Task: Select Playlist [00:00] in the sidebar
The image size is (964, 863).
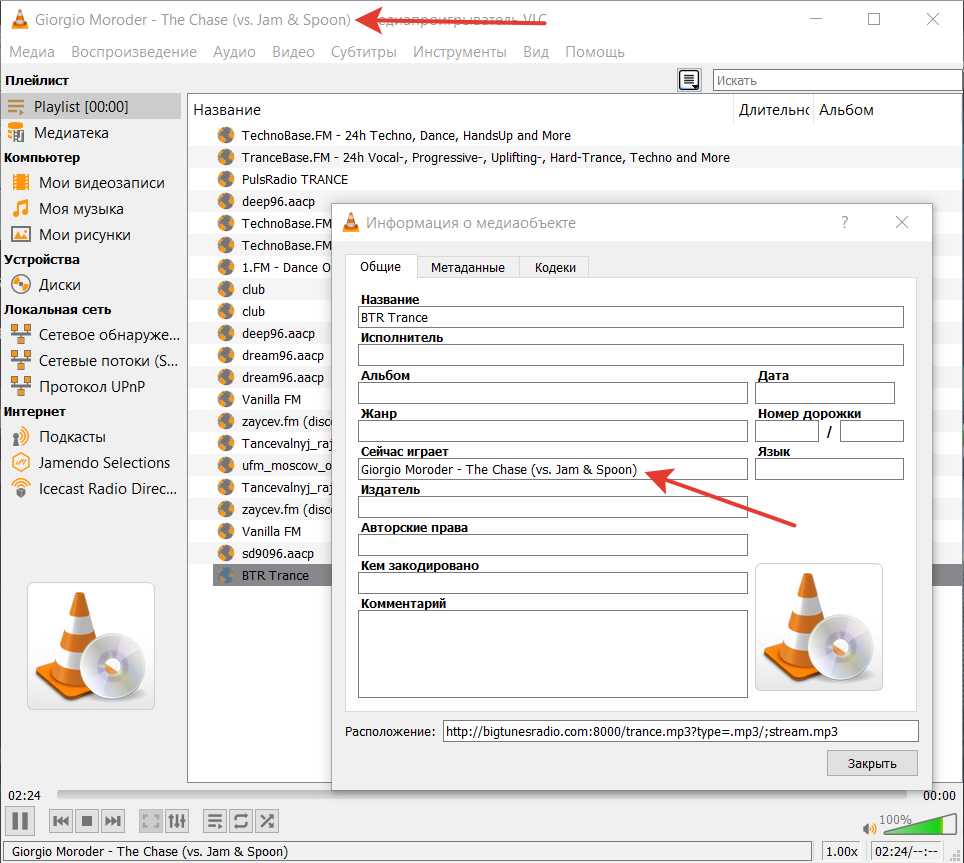Action: pos(91,106)
